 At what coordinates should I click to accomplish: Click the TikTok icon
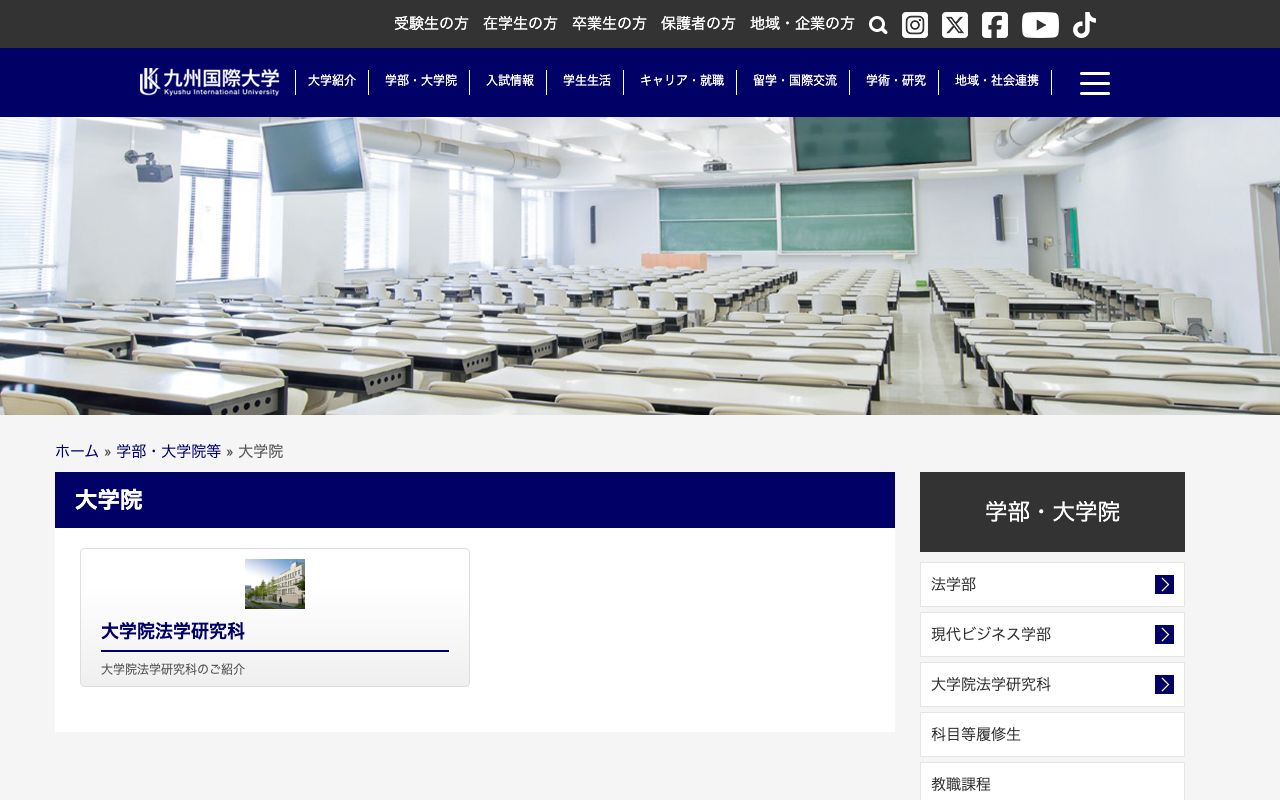tap(1084, 24)
